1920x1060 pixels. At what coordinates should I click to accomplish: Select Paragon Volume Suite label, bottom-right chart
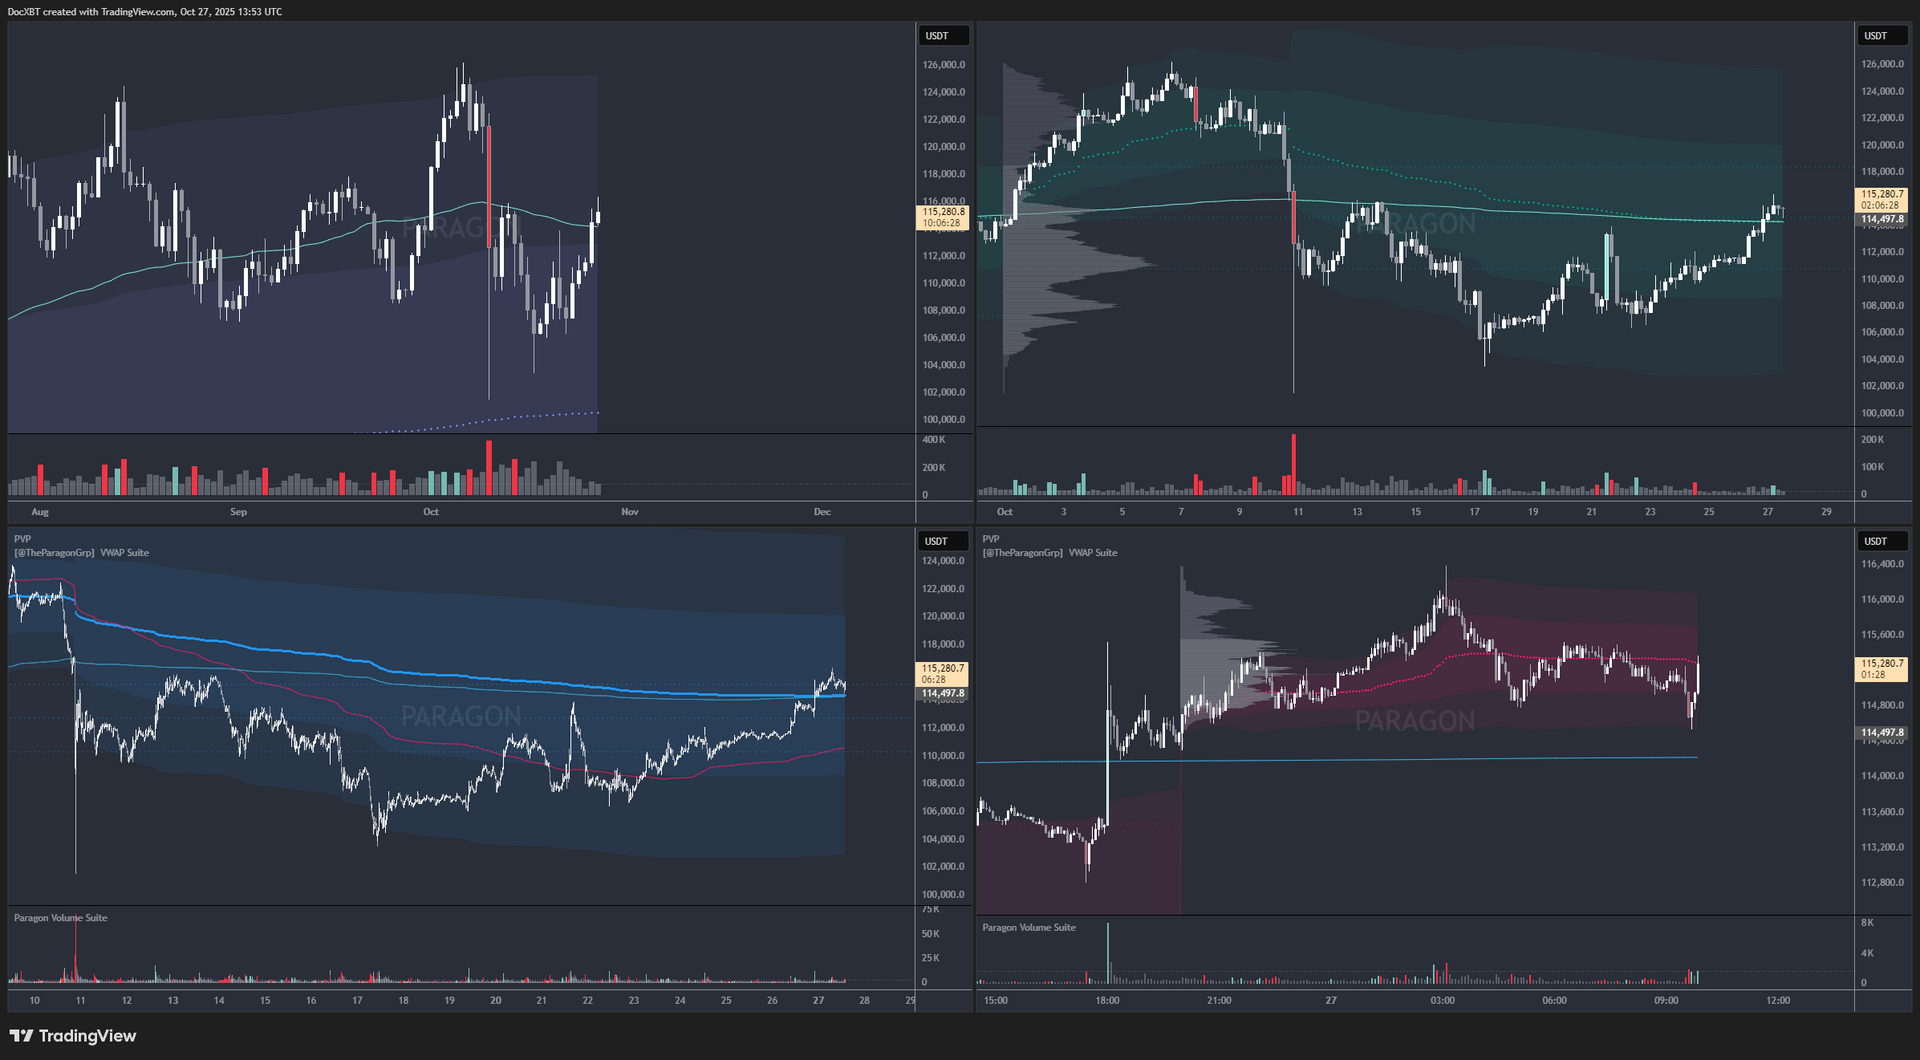(1029, 928)
